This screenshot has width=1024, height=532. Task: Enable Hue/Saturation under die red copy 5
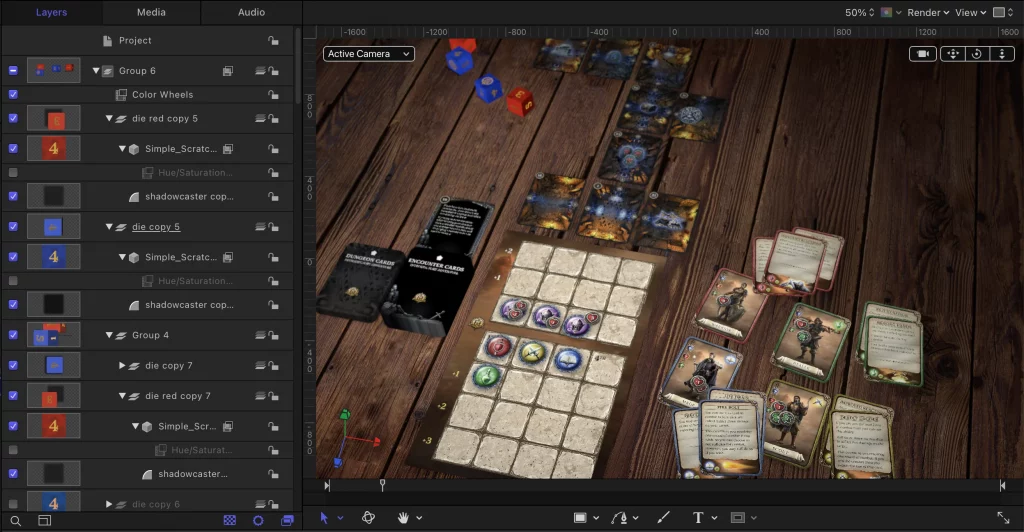13,172
